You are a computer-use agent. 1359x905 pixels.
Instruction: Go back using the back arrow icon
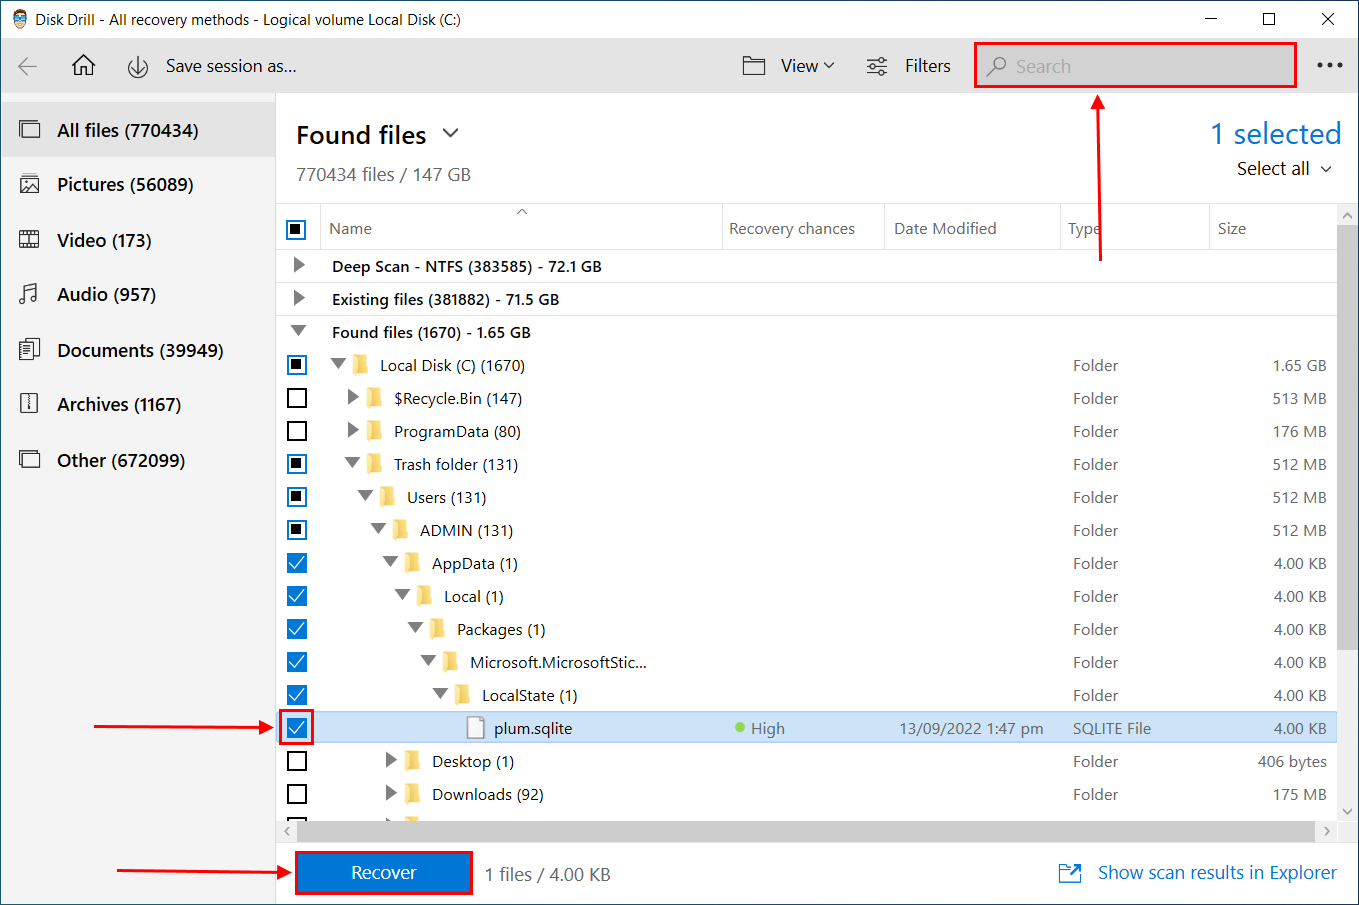[x=28, y=66]
